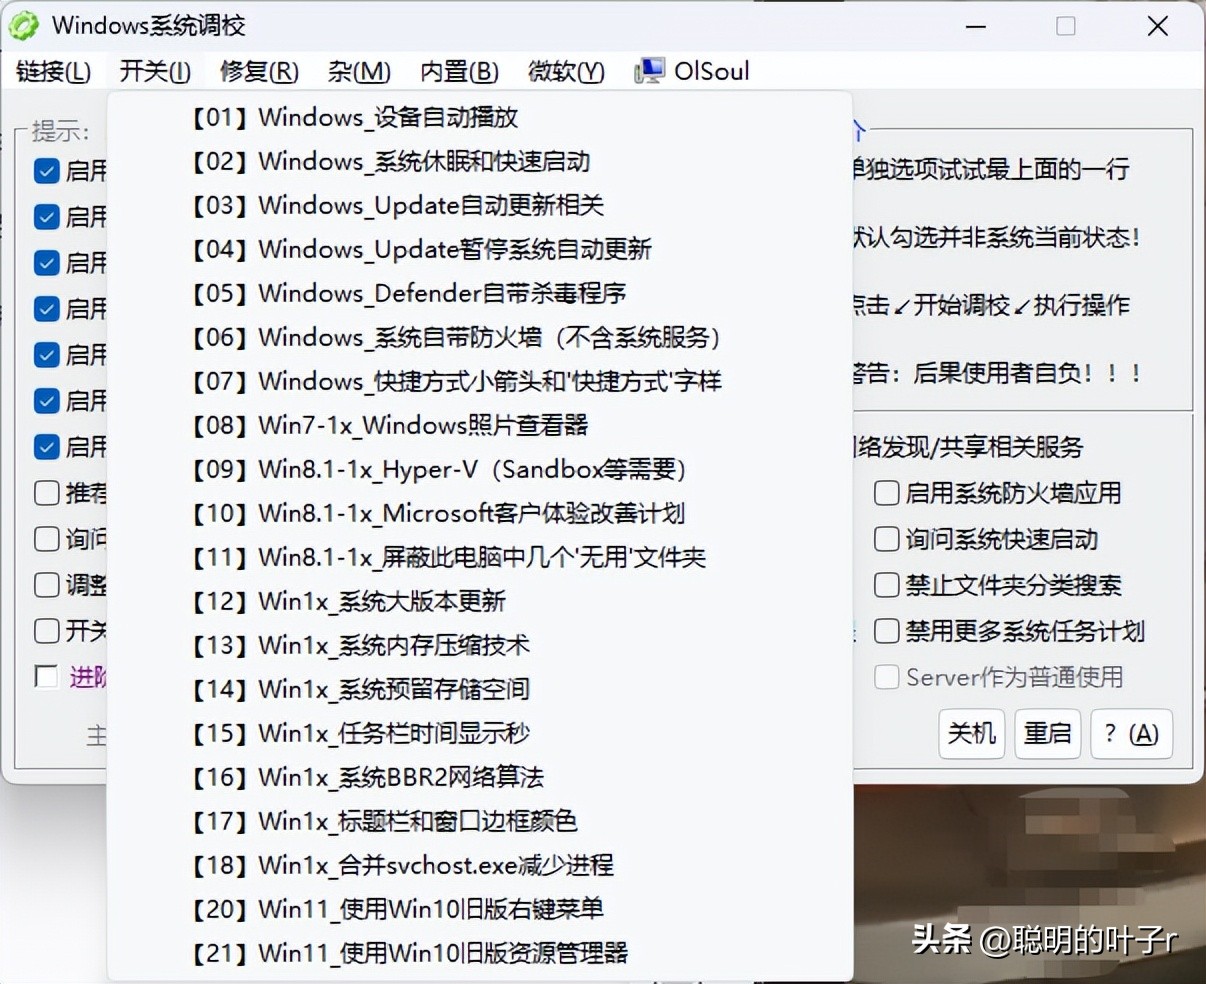
Task: Uncheck the topmost 启用 checkbox on the left
Action: [x=46, y=170]
